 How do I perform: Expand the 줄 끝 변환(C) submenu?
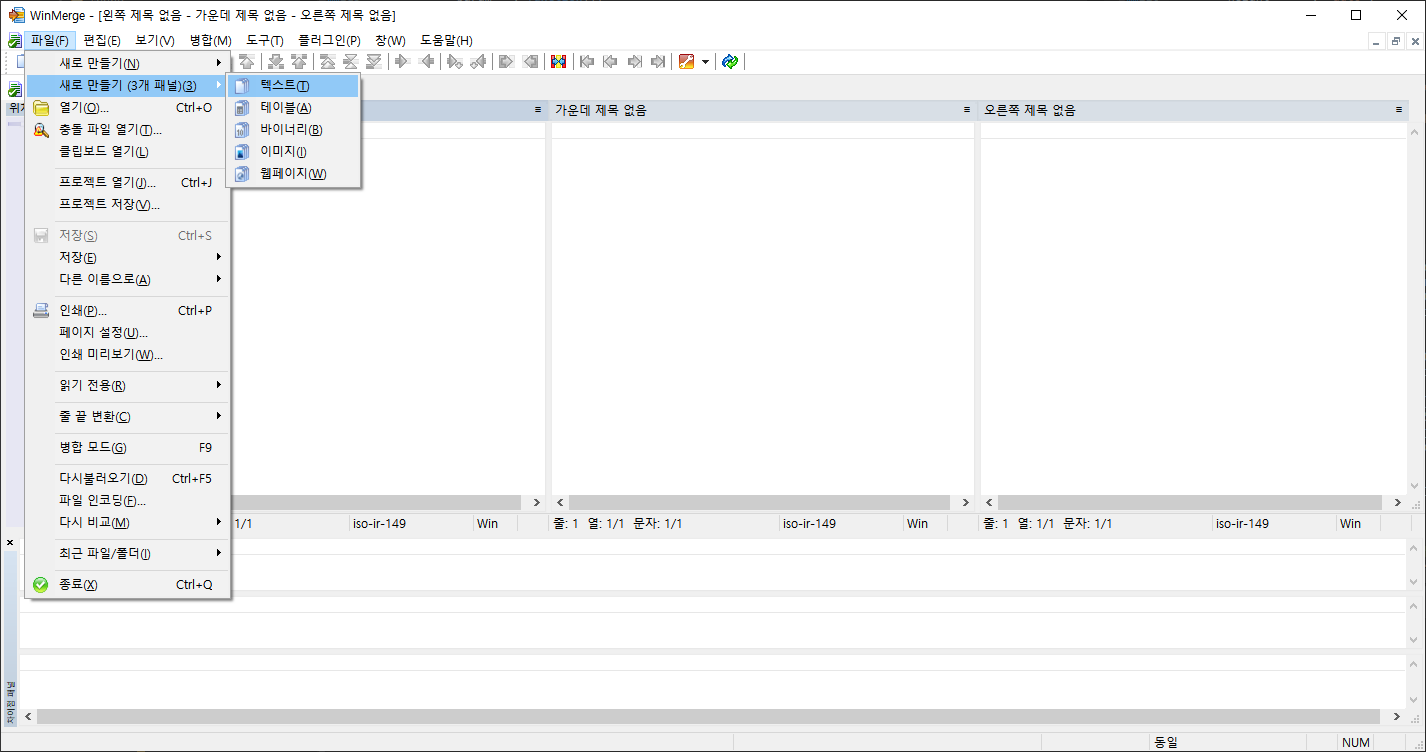coord(128,417)
